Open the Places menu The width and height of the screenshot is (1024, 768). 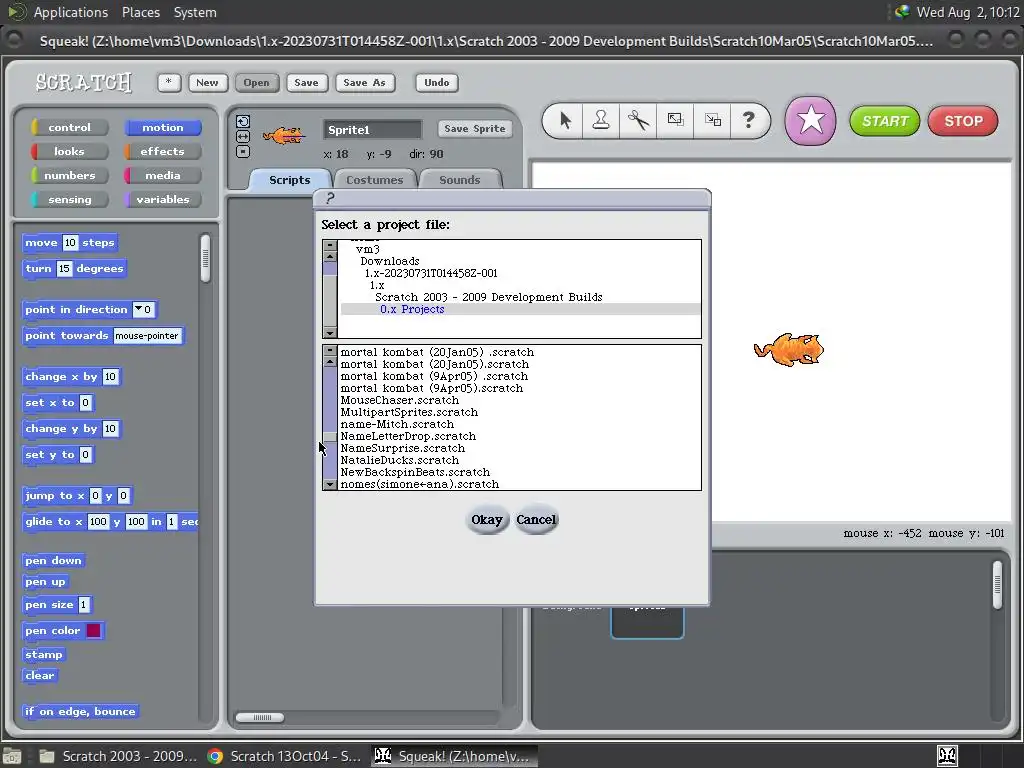pos(140,12)
